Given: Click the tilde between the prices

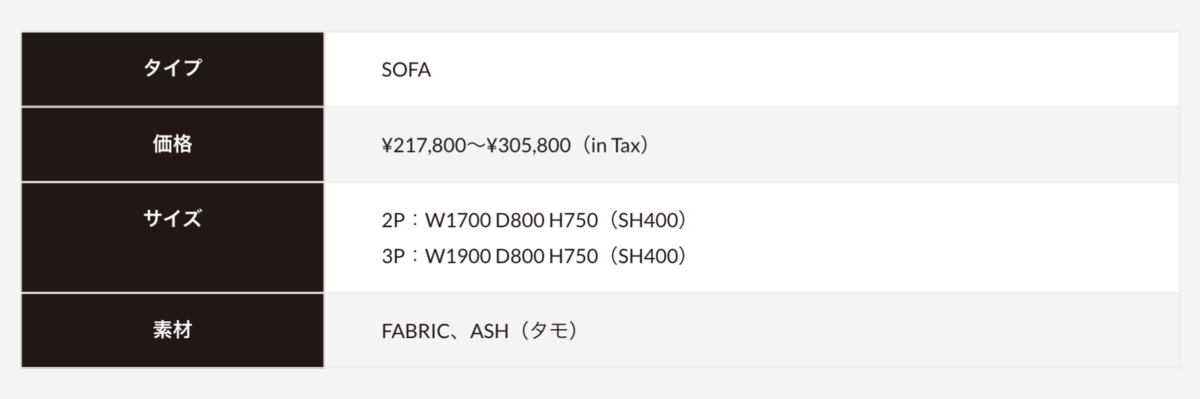Looking at the screenshot, I should pos(476,146).
